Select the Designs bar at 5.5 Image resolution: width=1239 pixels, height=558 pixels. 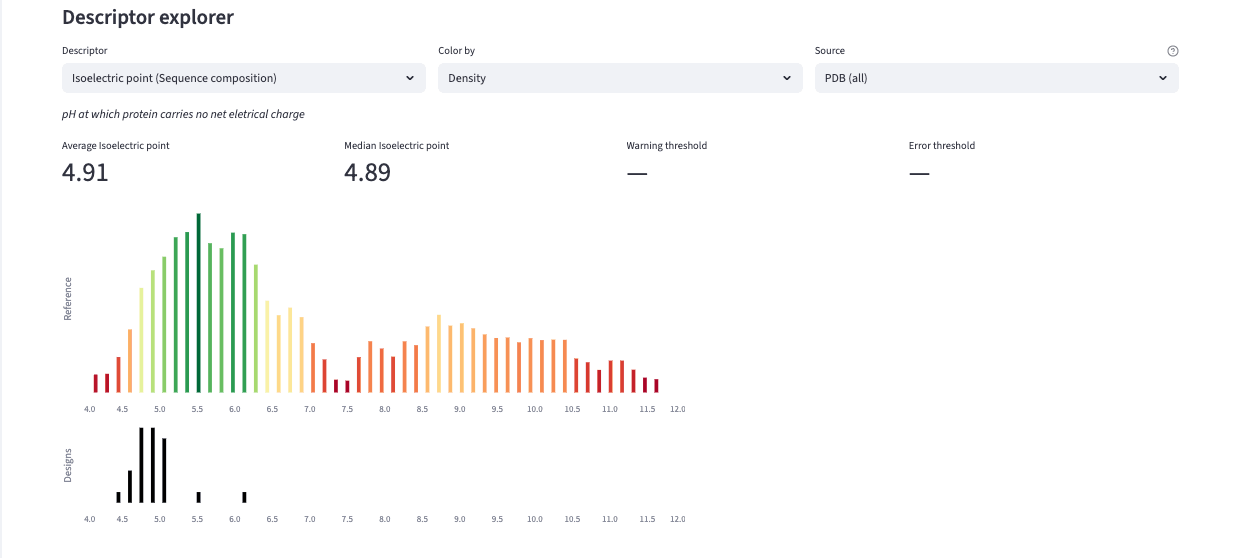(x=199, y=497)
